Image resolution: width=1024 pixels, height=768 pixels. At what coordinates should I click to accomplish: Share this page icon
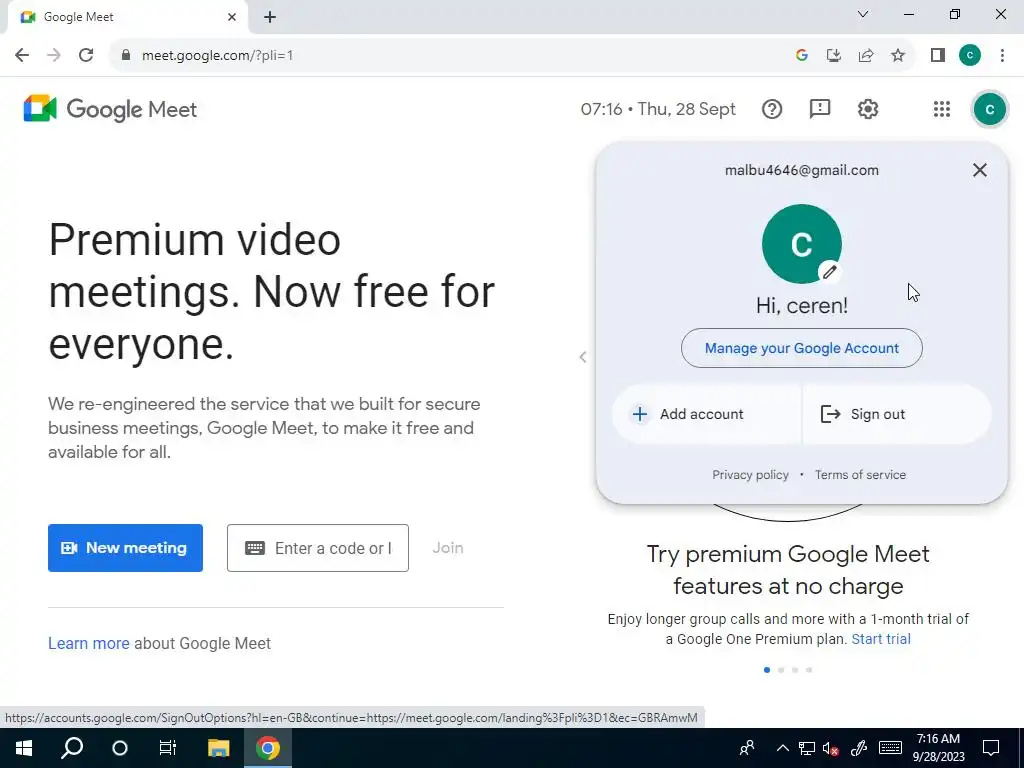866,56
